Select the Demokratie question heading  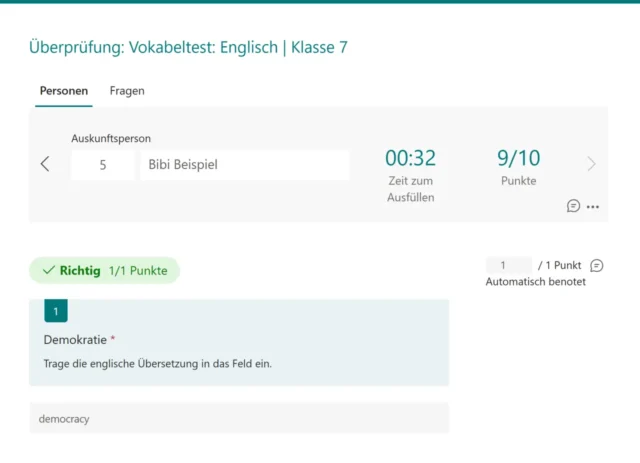point(76,340)
